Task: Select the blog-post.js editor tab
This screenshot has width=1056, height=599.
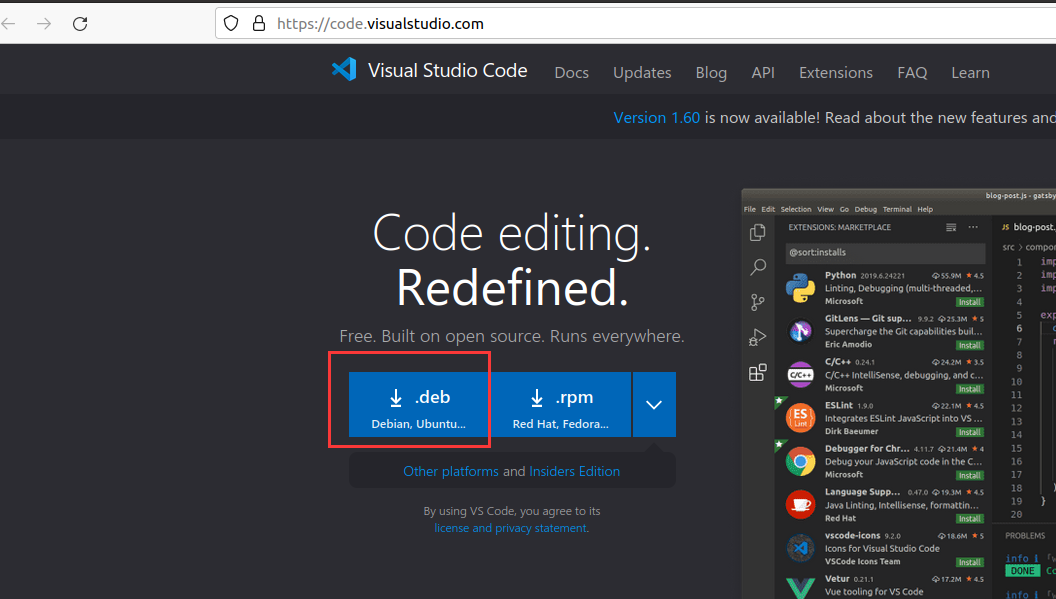Action: (1026, 228)
